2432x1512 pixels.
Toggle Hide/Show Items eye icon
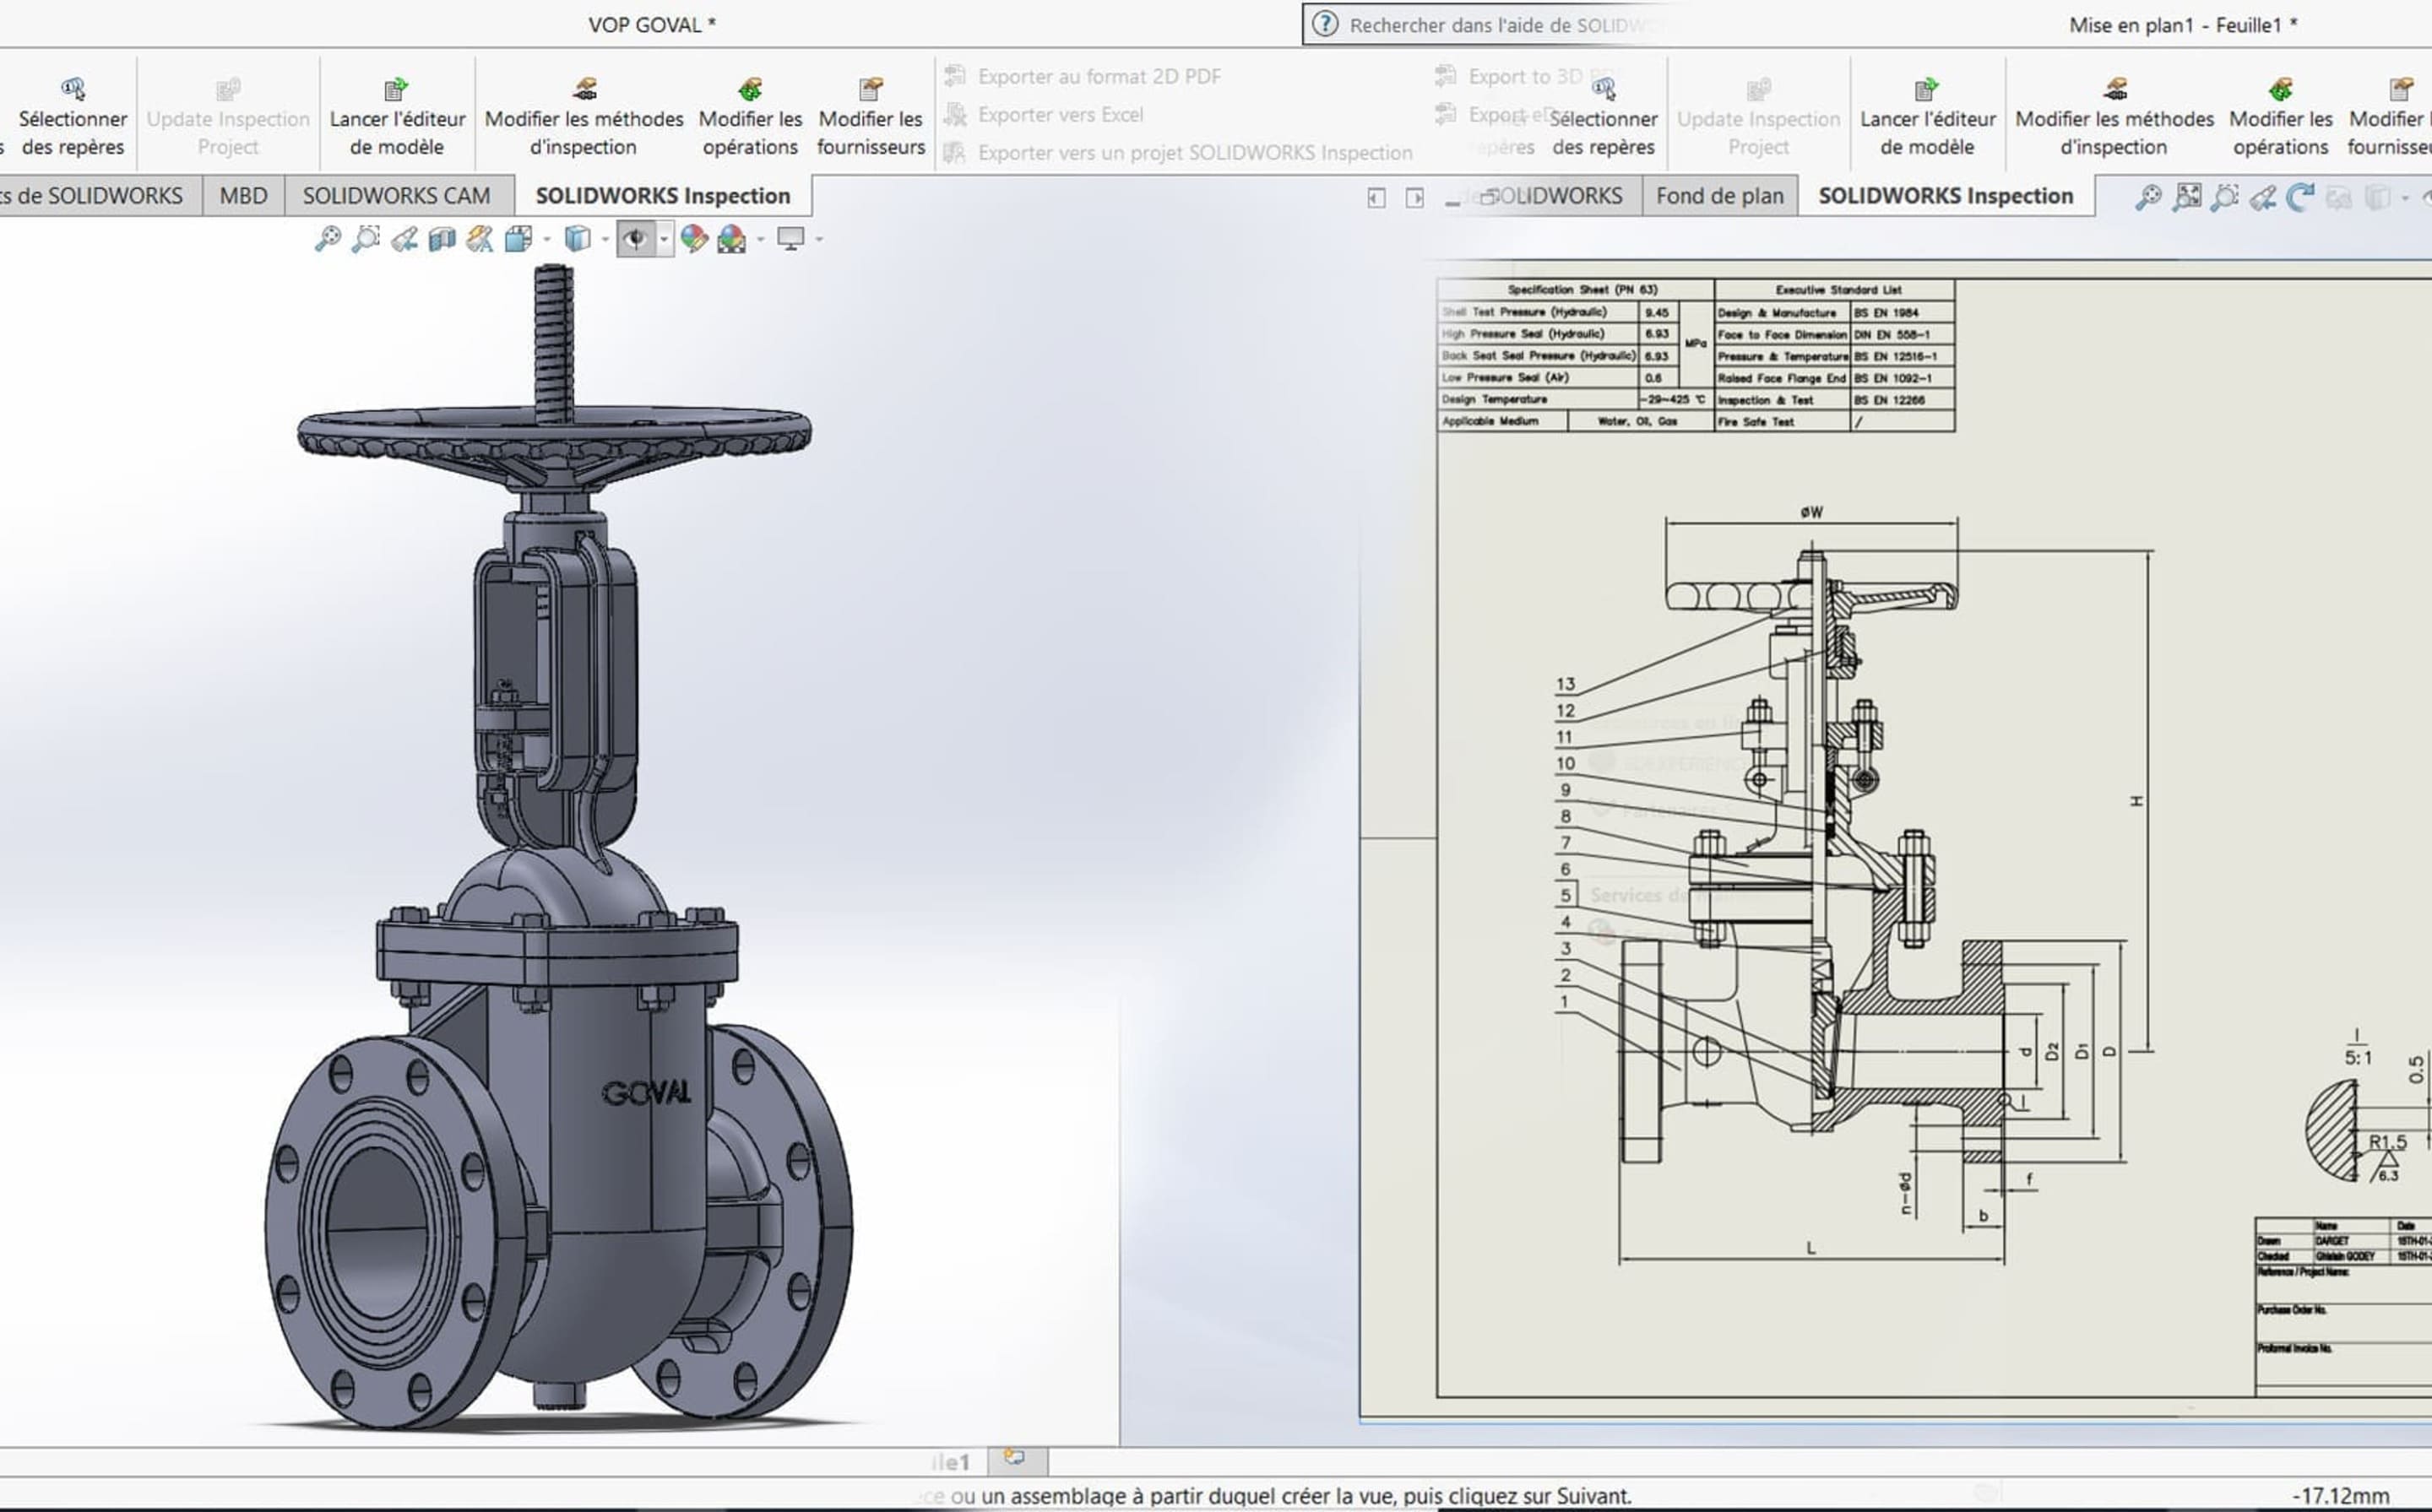pyautogui.click(x=635, y=239)
